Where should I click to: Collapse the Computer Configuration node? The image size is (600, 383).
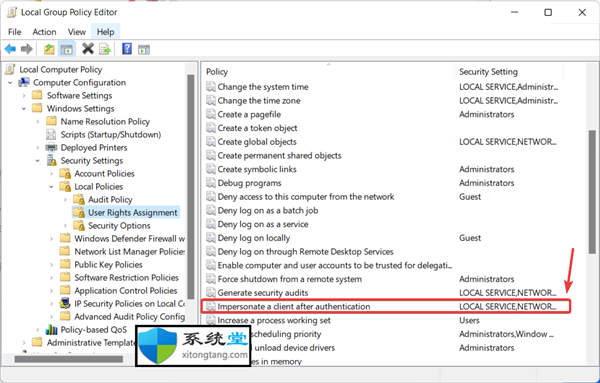click(10, 83)
